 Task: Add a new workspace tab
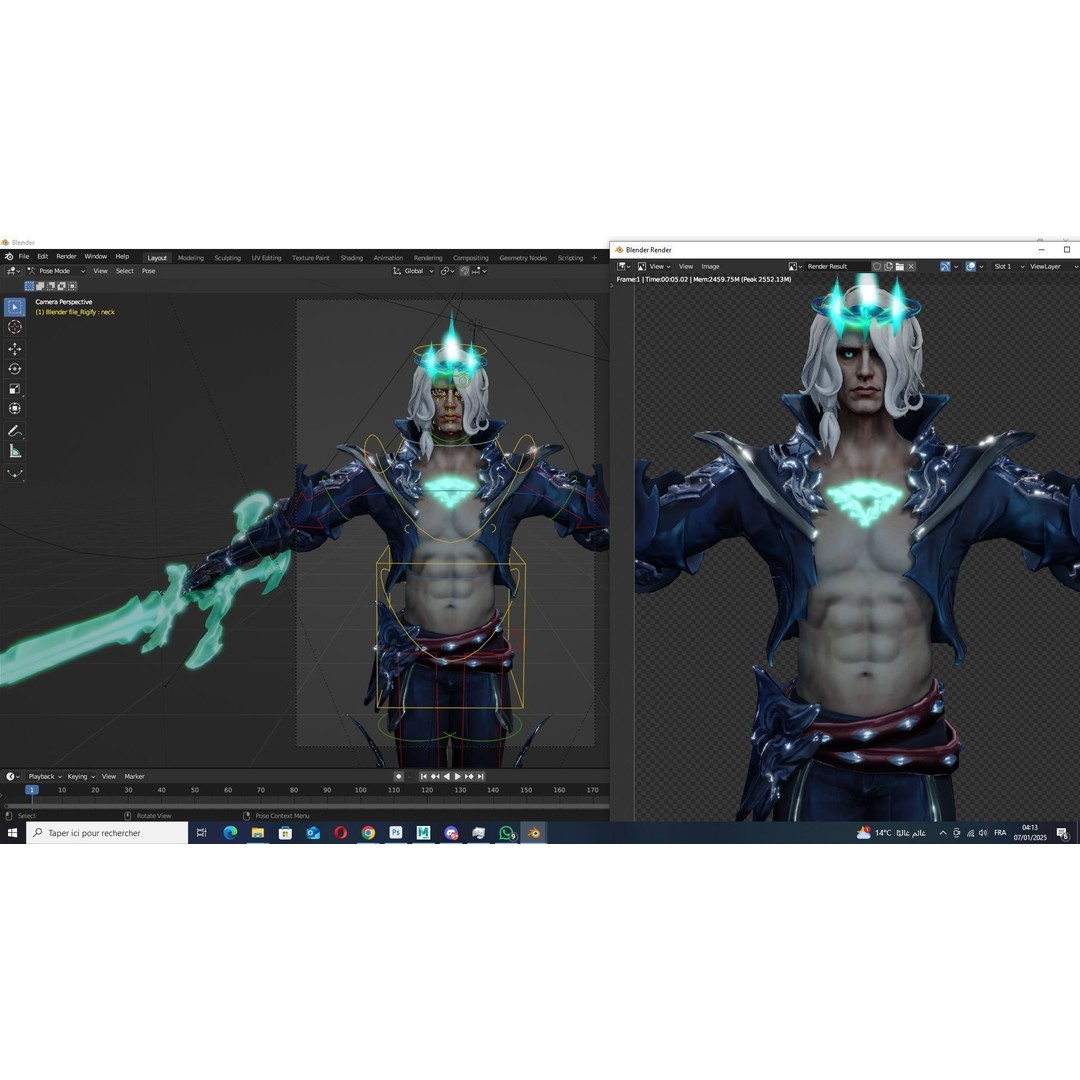pyautogui.click(x=594, y=258)
